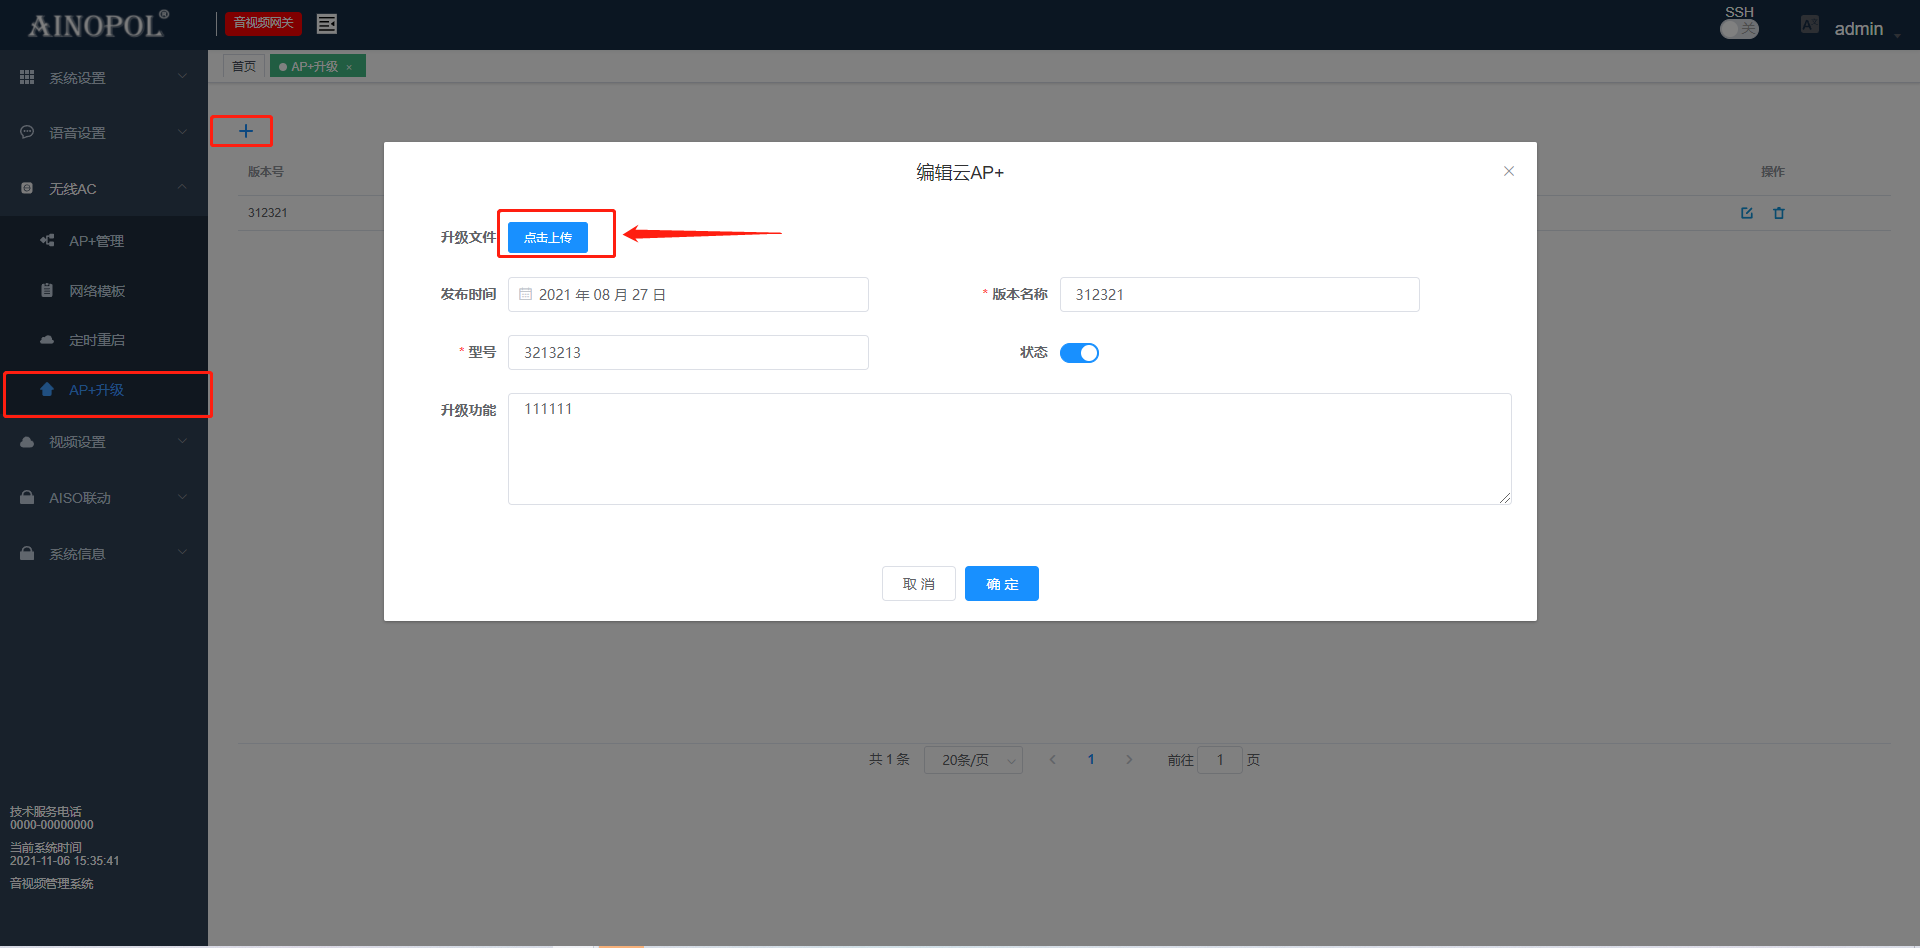Select AP+升级 in sidebar menu

[96, 390]
